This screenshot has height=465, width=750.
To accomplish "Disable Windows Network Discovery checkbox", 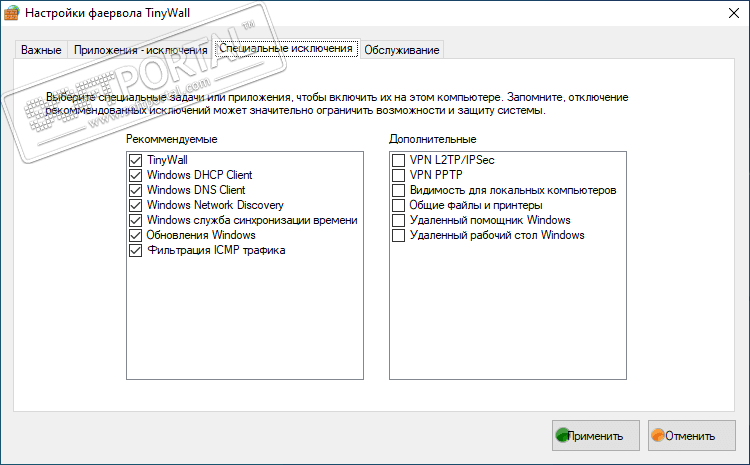I will click(135, 205).
